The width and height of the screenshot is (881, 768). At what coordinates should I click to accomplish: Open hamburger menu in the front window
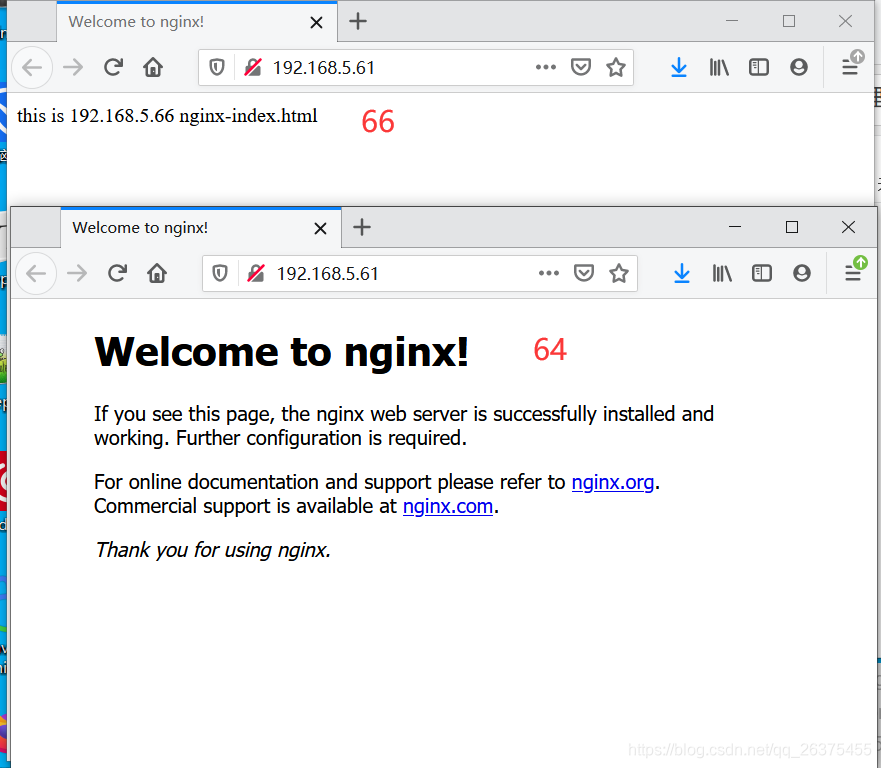click(x=853, y=274)
